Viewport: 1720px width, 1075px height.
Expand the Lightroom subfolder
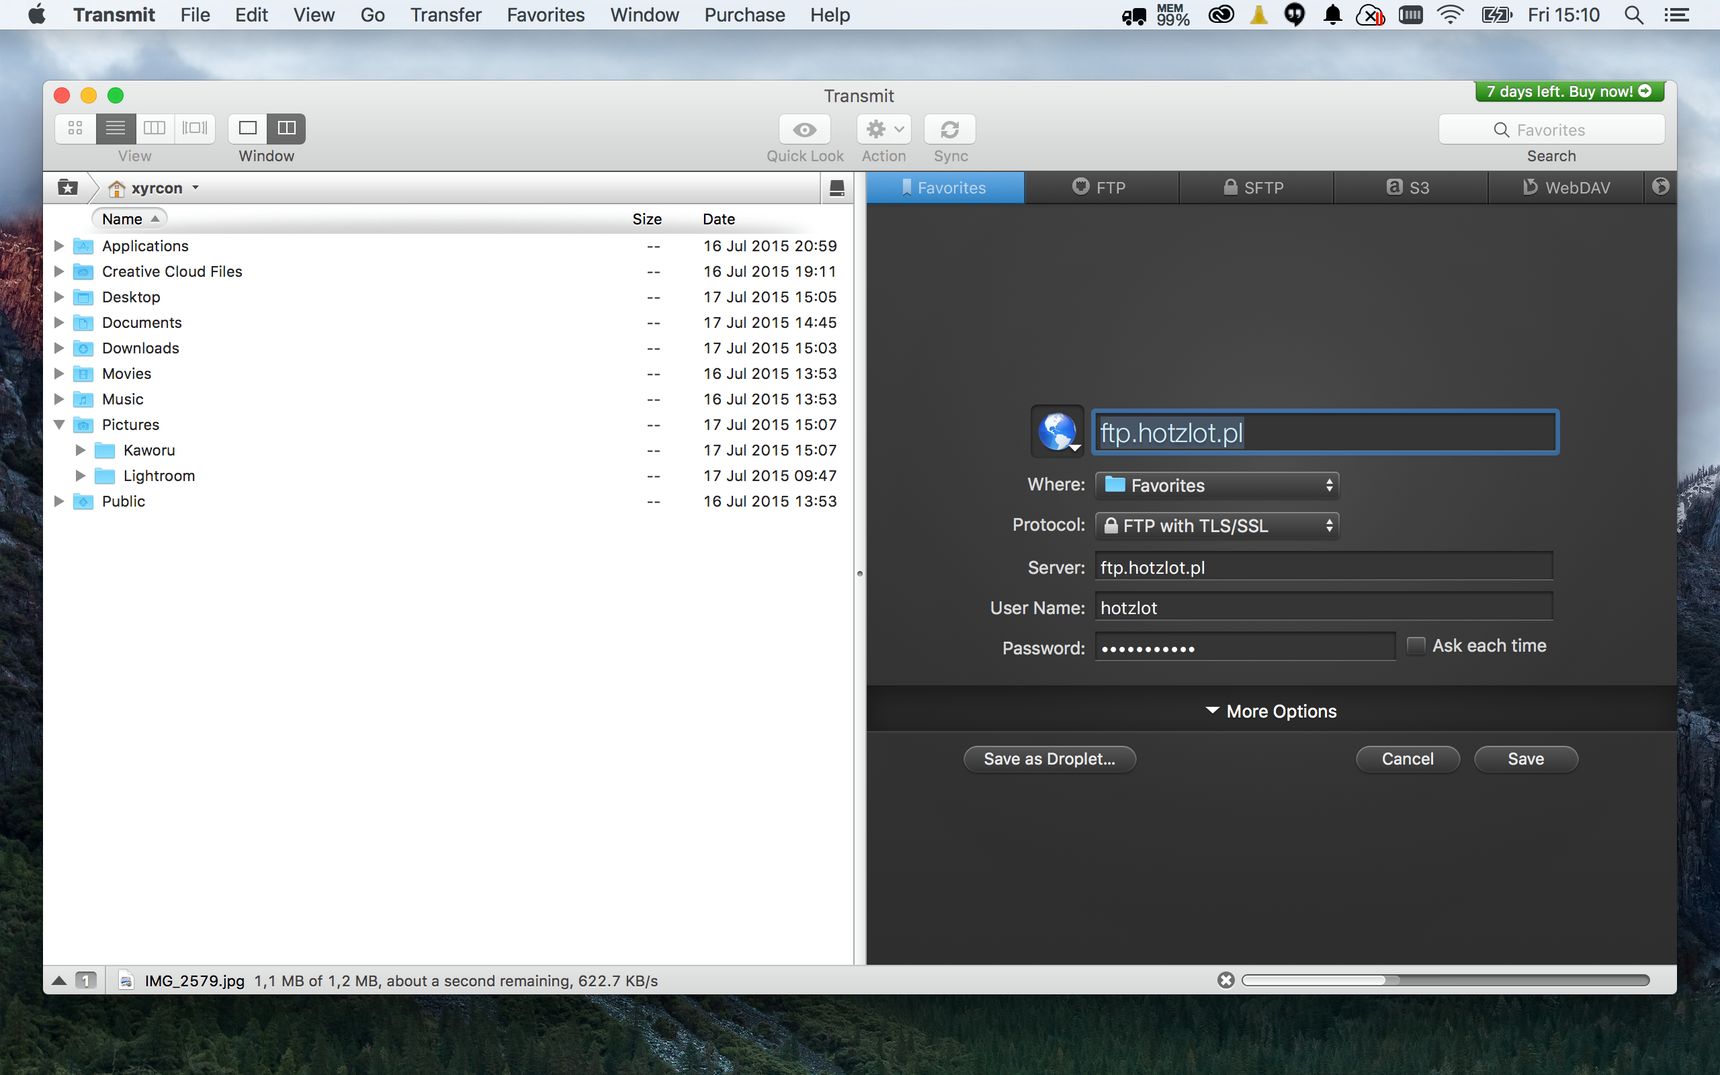81,476
